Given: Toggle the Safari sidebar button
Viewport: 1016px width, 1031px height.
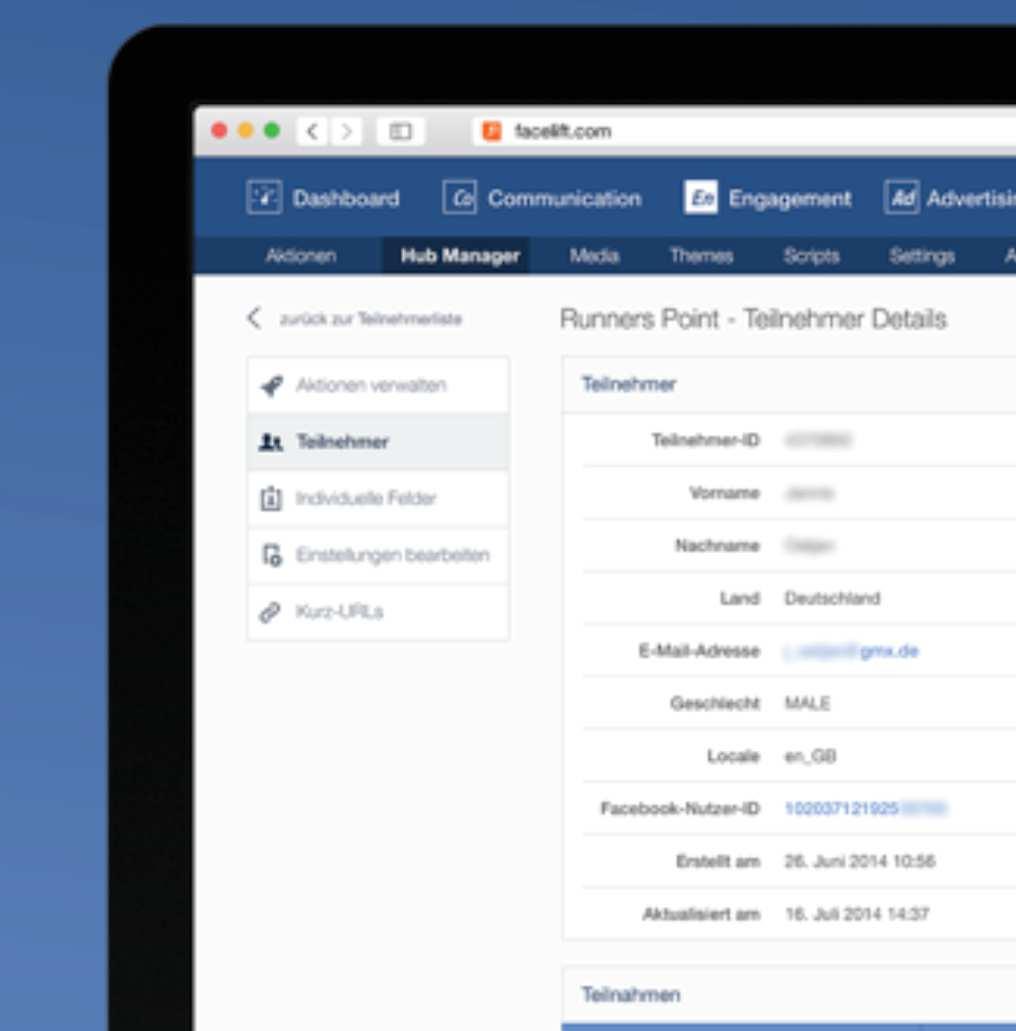Looking at the screenshot, I should tap(400, 132).
